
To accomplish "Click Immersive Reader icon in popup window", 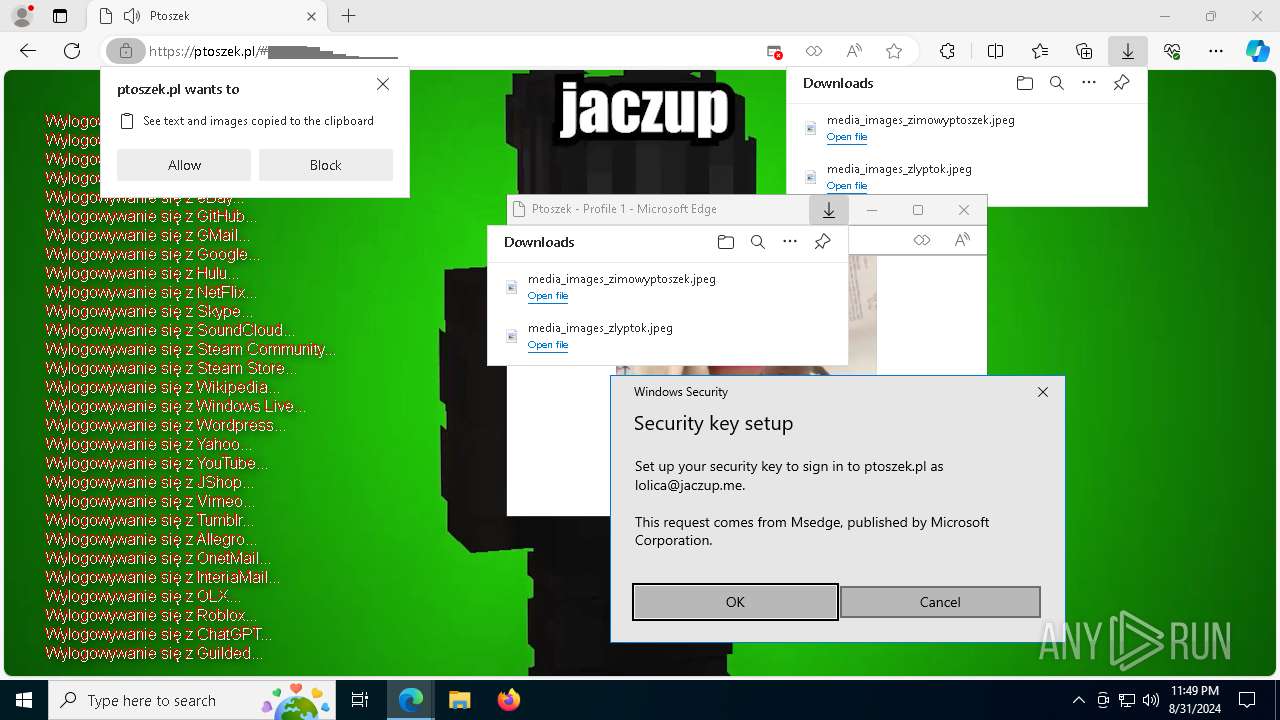I will 922,240.
